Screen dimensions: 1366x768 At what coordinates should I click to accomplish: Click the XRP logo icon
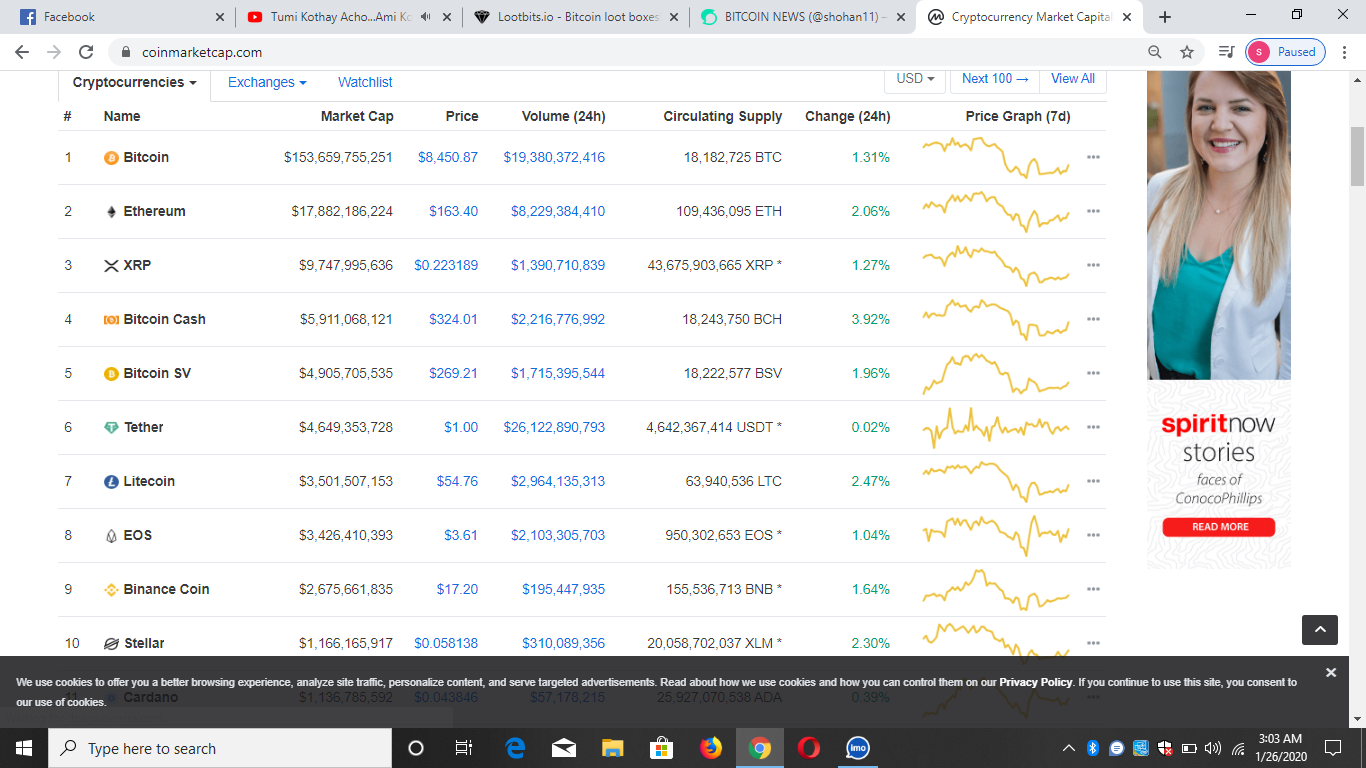(111, 266)
